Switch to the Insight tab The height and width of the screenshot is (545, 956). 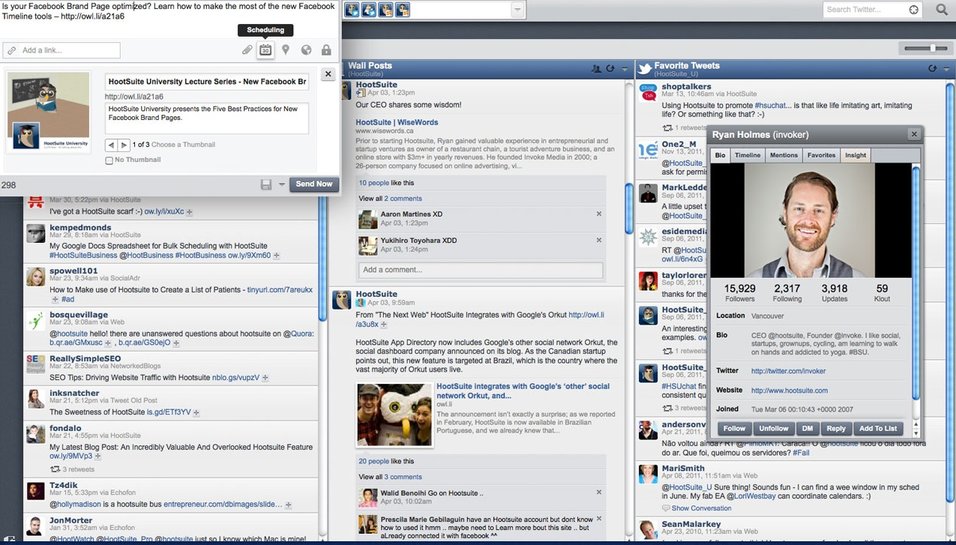[x=855, y=155]
